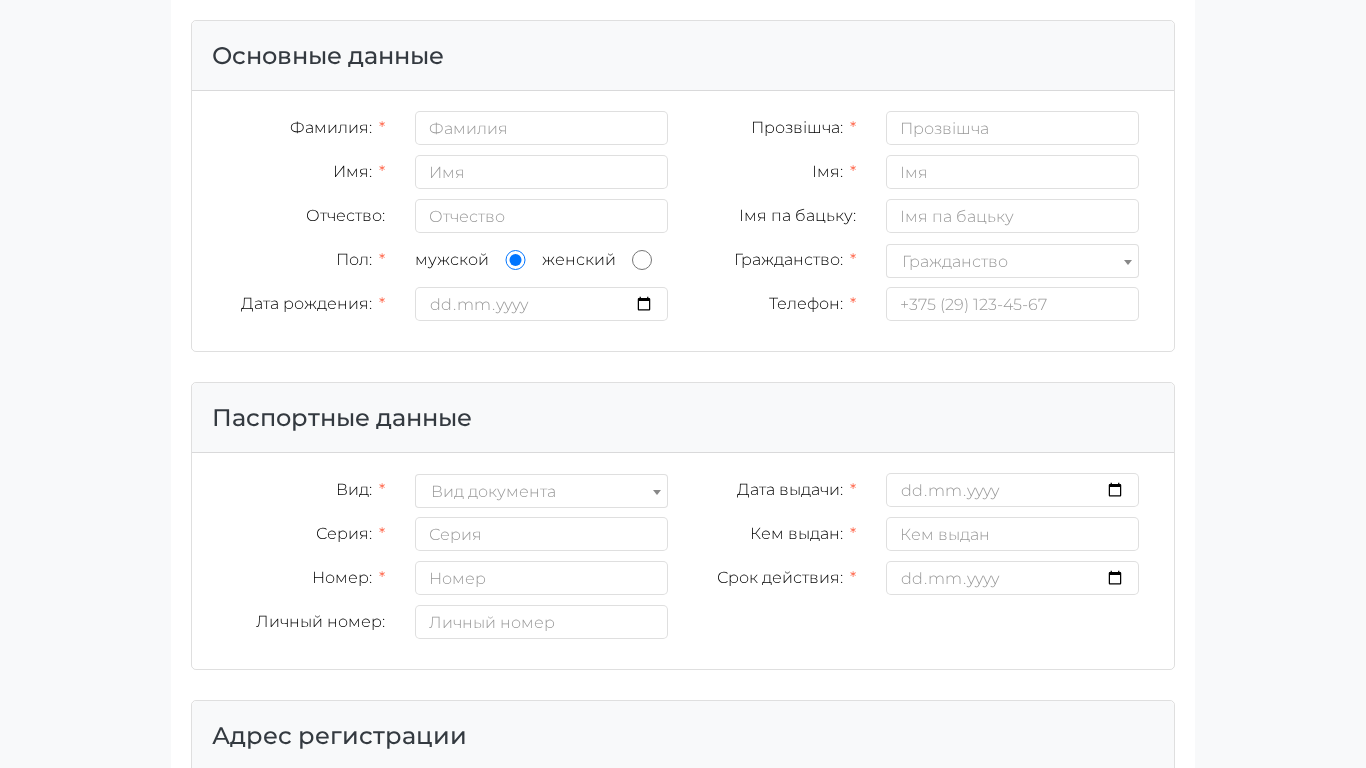Click into the Отчество field
The image size is (1366, 768).
click(x=541, y=216)
